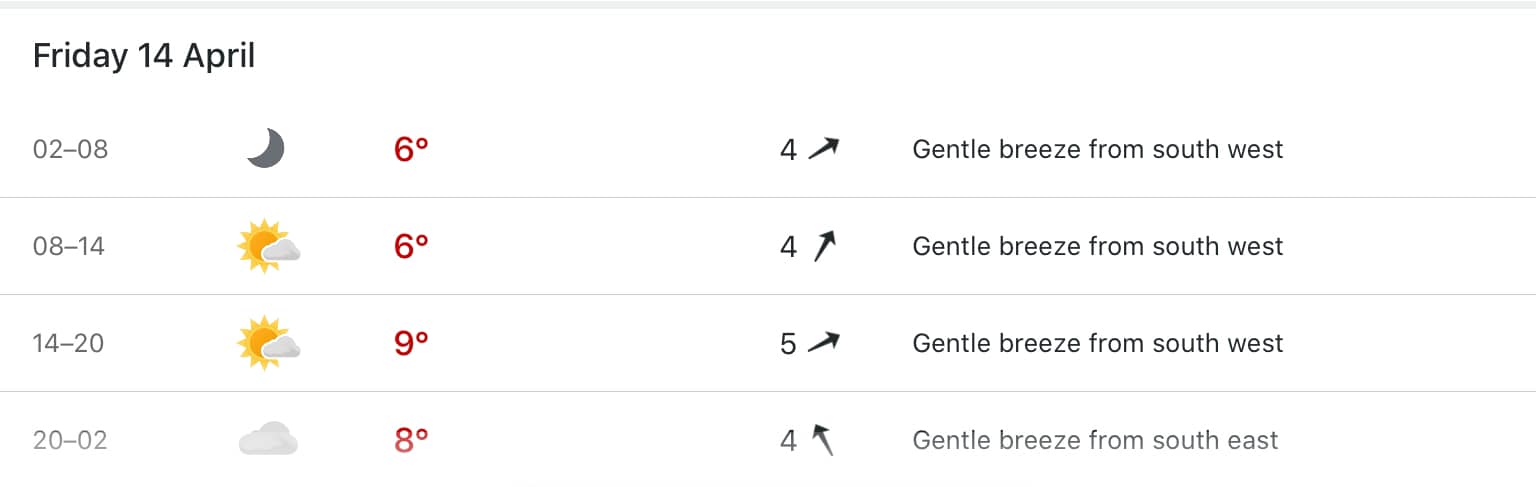The height and width of the screenshot is (487, 1536).
Task: Select the Friday 14 April heading
Action: (144, 56)
